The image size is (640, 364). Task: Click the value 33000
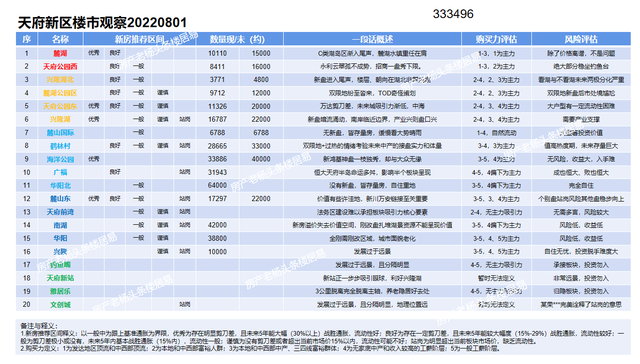coord(261,146)
